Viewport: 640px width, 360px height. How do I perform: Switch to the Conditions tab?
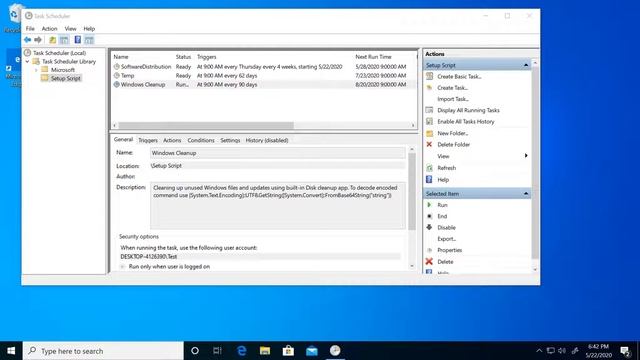click(x=201, y=140)
